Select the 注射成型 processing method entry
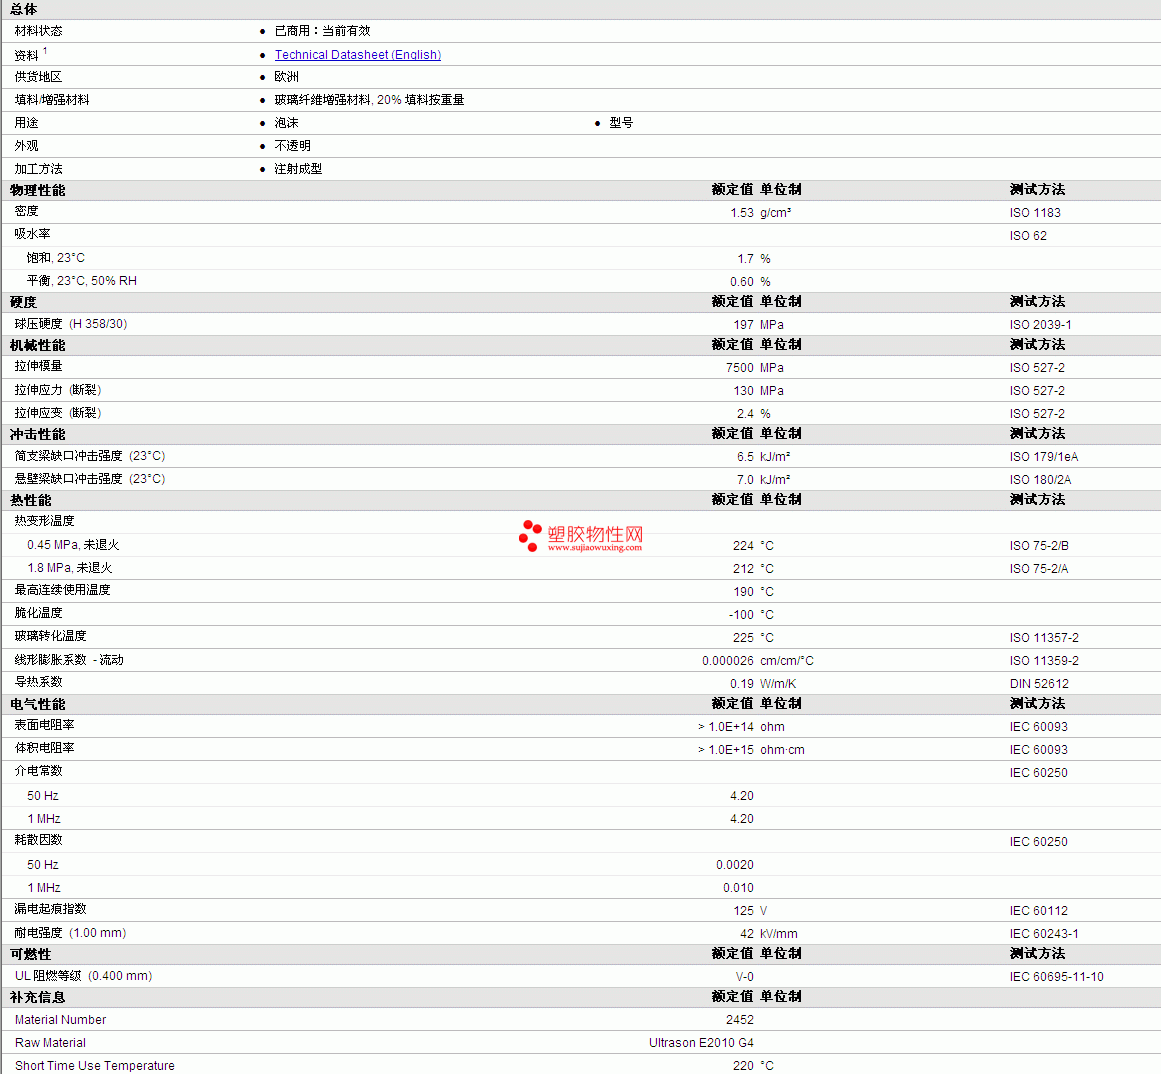The width and height of the screenshot is (1161, 1074). point(298,169)
